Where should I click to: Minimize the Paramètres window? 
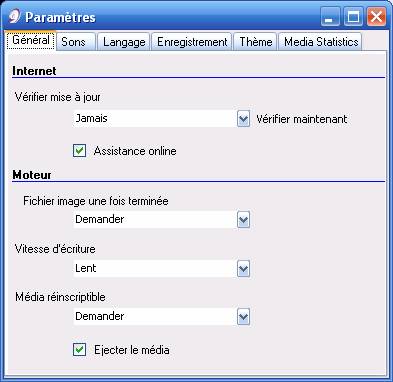(x=330, y=16)
